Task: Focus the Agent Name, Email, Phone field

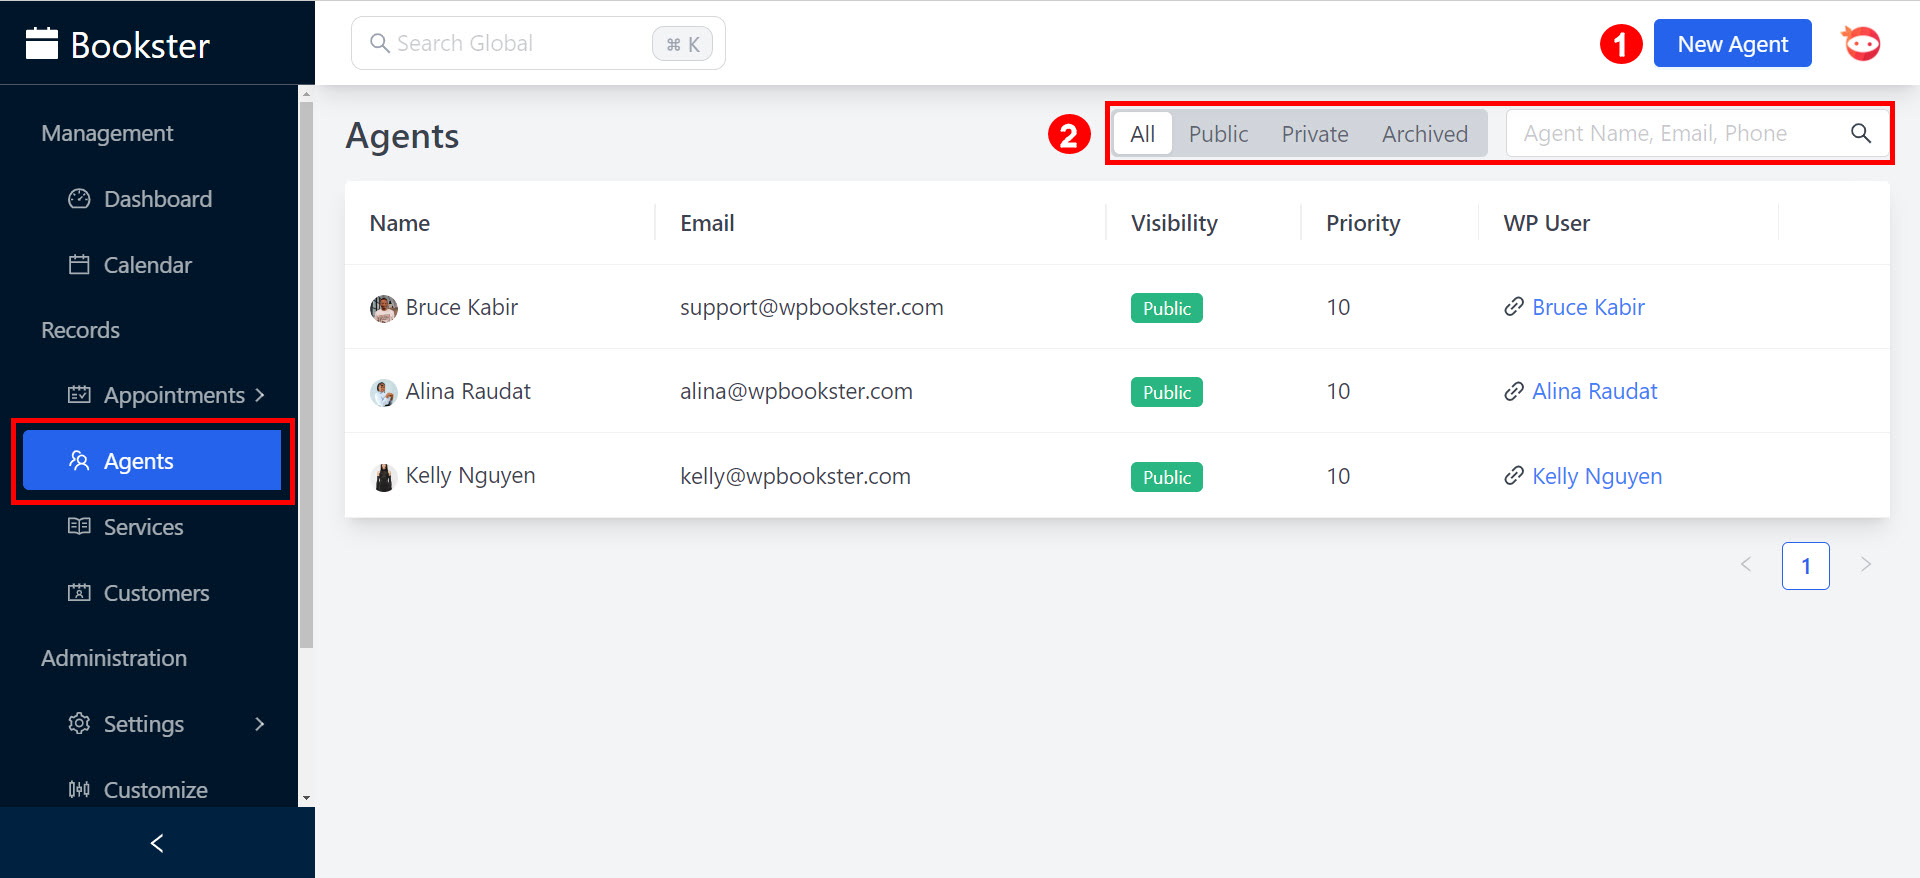Action: (1670, 133)
